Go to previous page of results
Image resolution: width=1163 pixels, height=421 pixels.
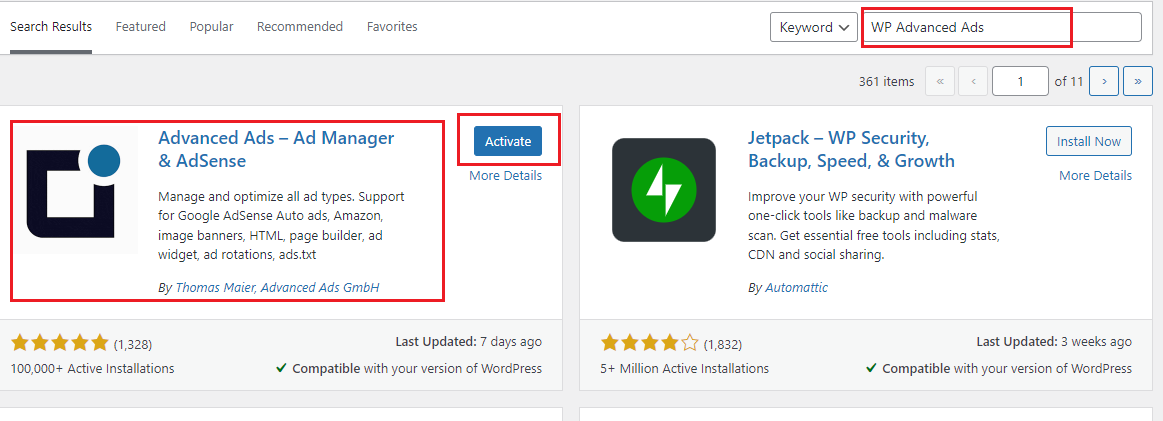pyautogui.click(x=972, y=82)
